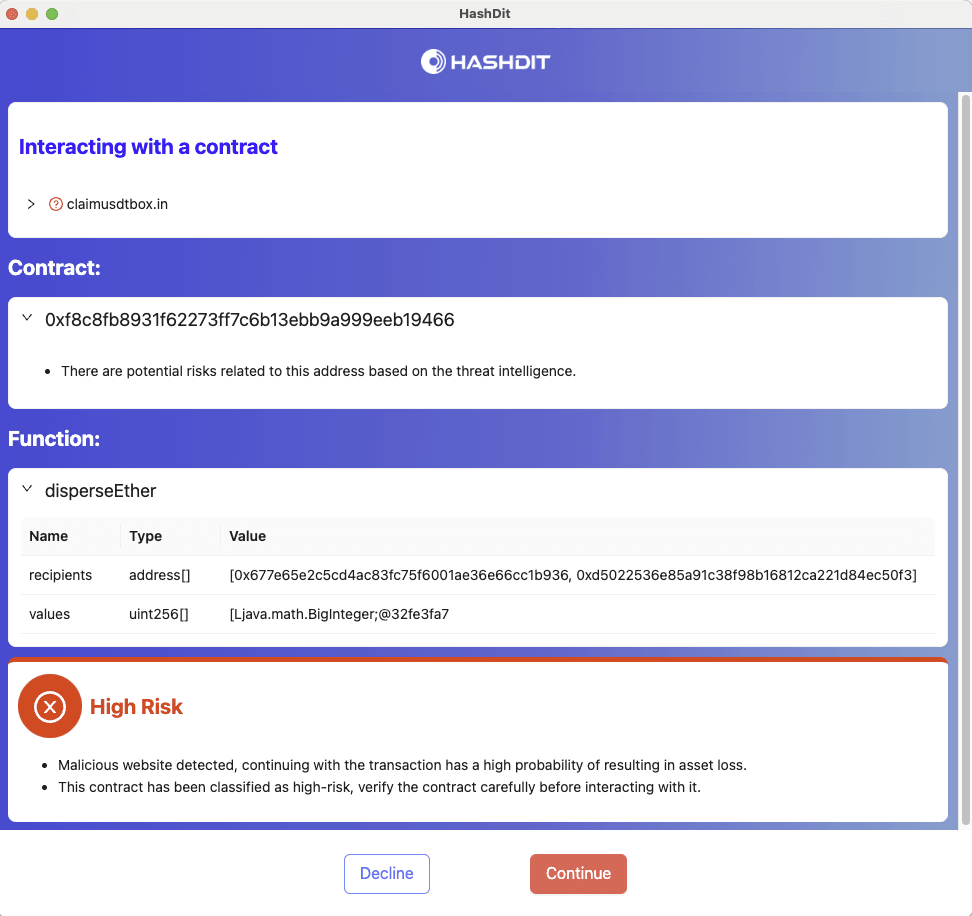Select the claimusdtbox.in domain text
This screenshot has width=972, height=916.
(x=117, y=204)
